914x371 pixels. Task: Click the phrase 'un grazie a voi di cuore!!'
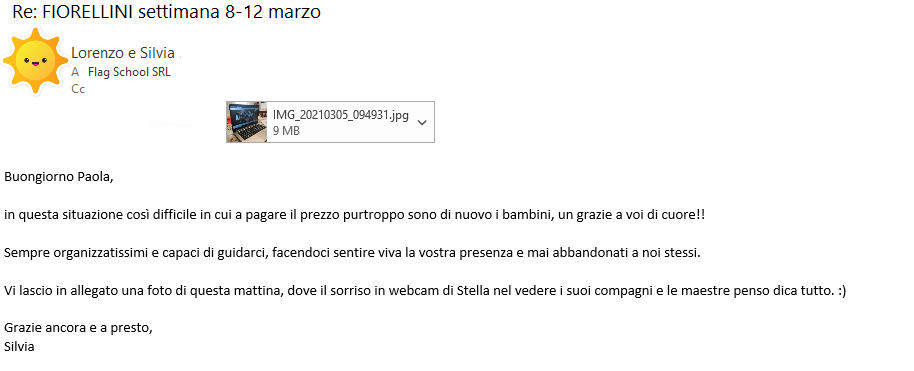tap(631, 215)
